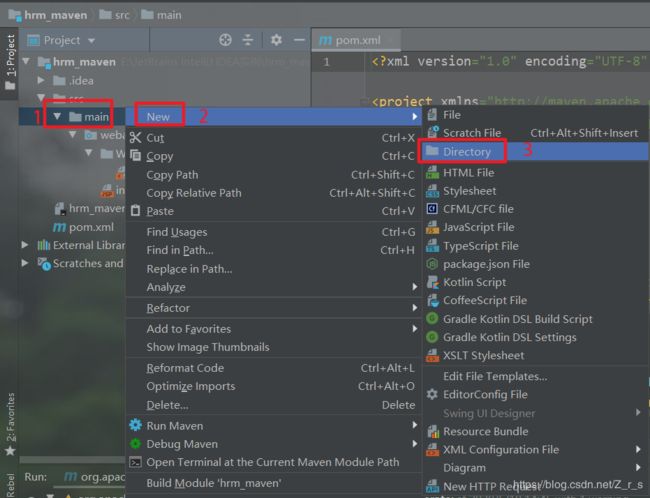This screenshot has width=650, height=498.
Task: Choose Edit File Templates... entry
Action: click(x=536, y=376)
